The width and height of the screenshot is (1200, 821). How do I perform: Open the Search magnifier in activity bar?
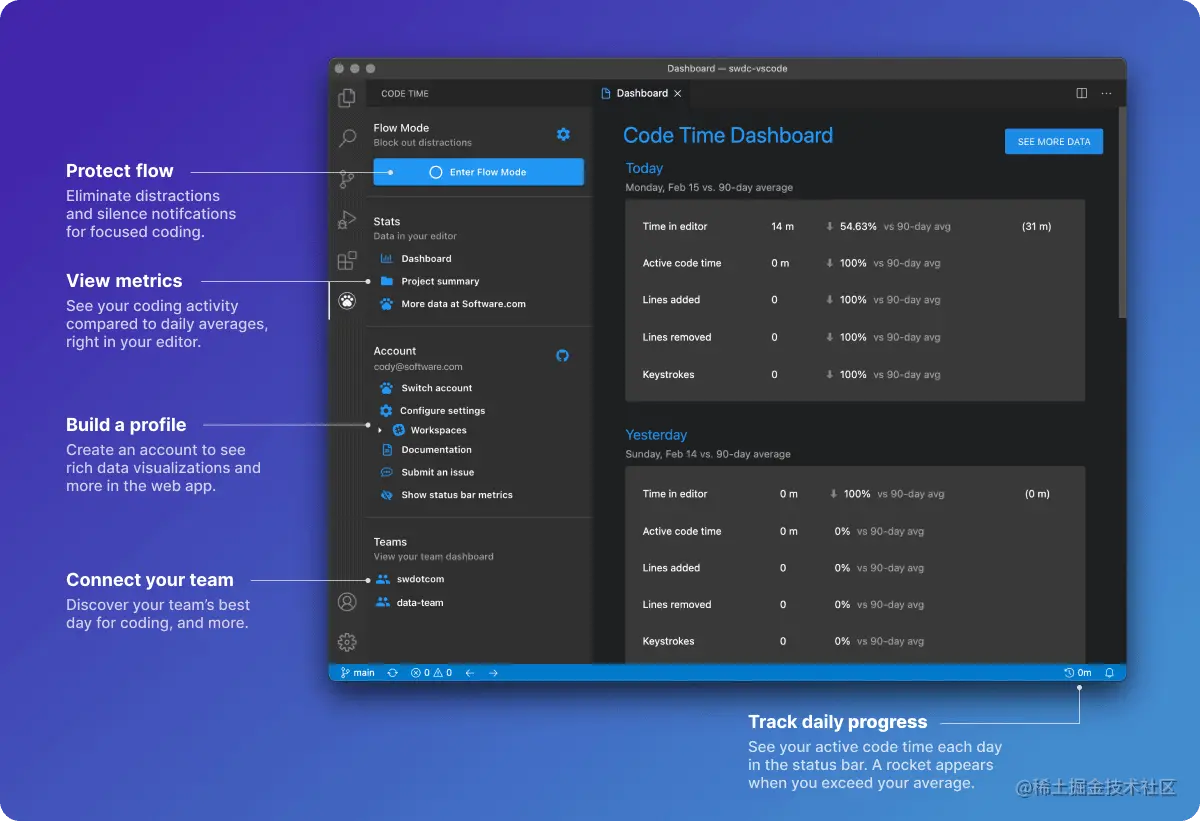coord(347,139)
